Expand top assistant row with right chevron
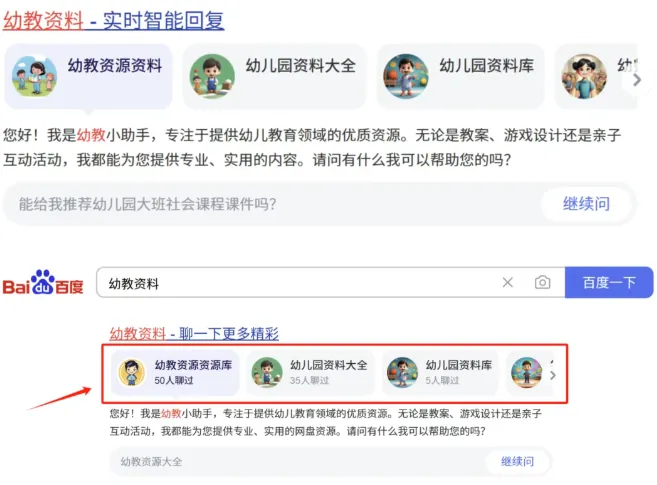Screen dimensions: 657x485 point(637,80)
